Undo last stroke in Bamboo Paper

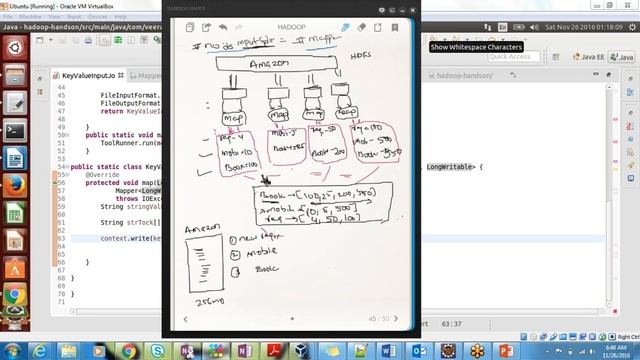[223, 27]
